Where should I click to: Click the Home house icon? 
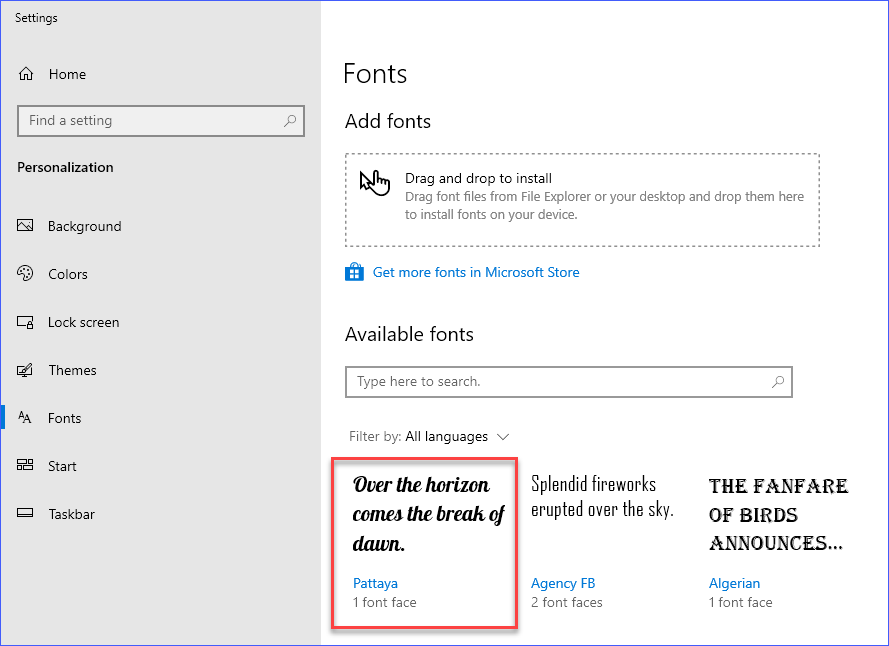[x=26, y=74]
